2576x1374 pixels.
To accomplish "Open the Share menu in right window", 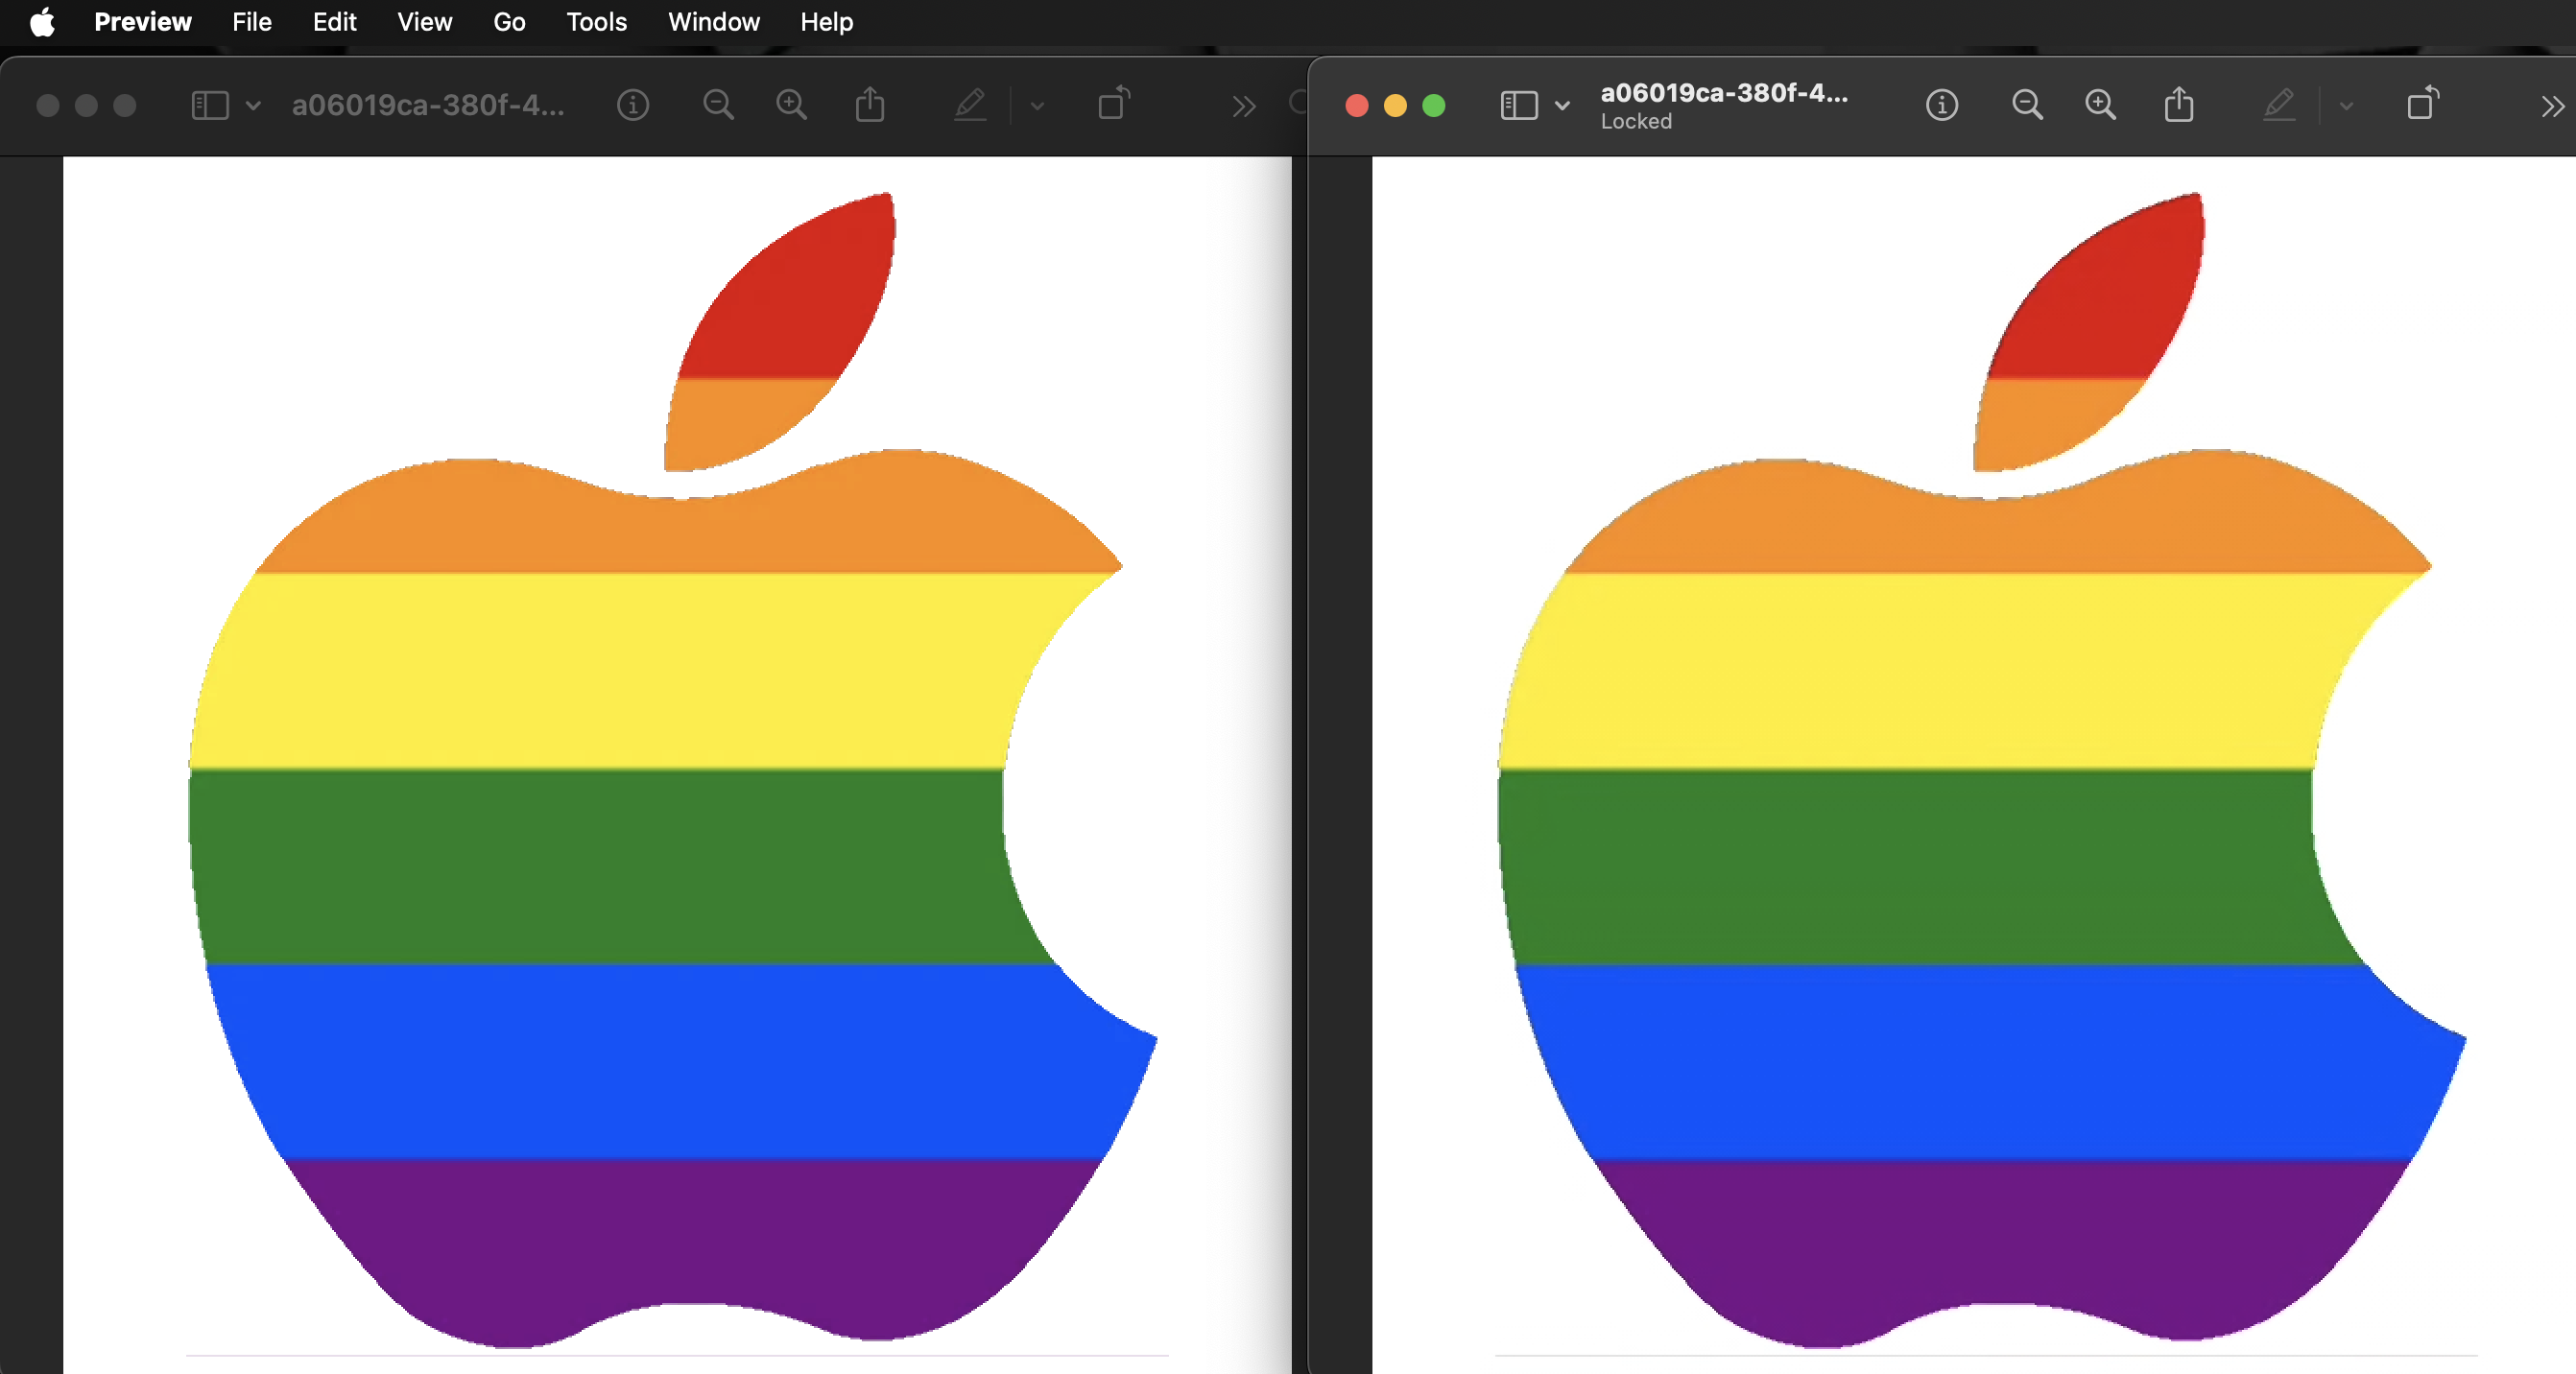I will [2179, 105].
